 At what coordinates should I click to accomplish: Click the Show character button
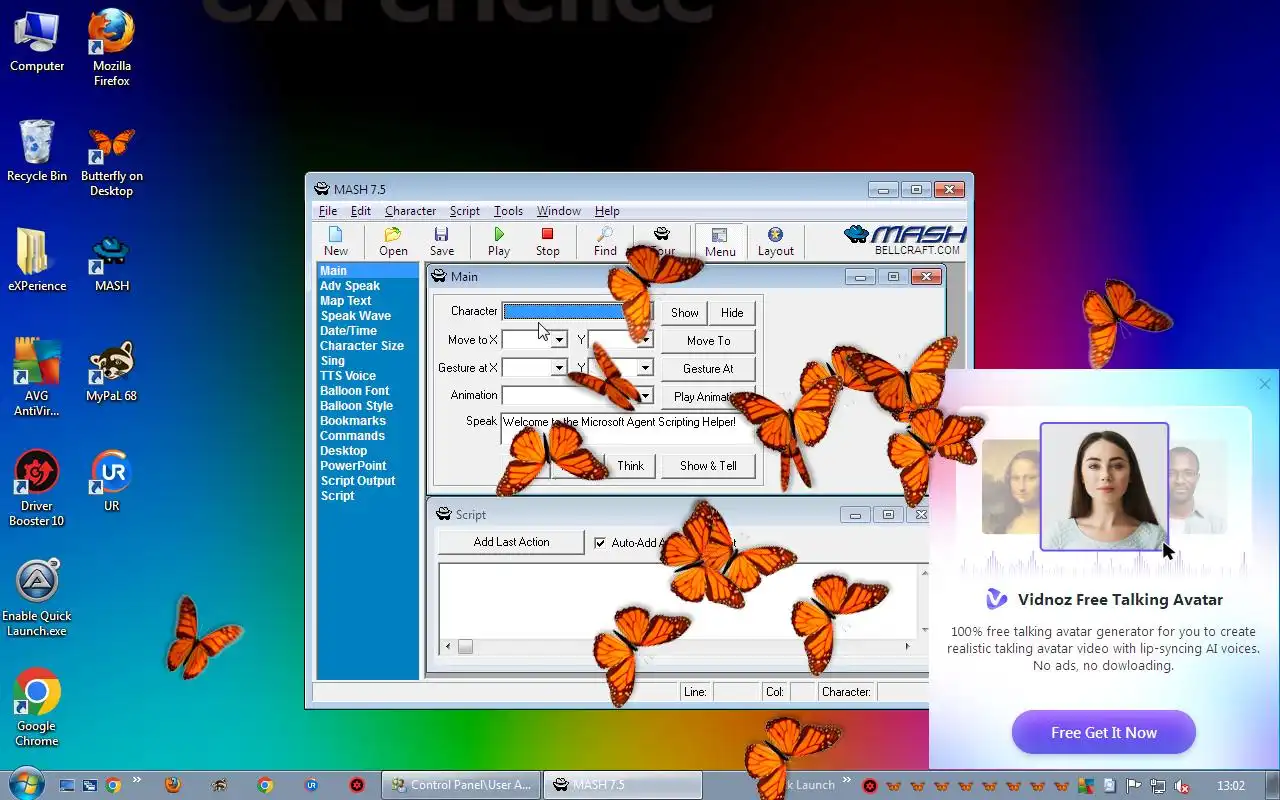tap(684, 313)
